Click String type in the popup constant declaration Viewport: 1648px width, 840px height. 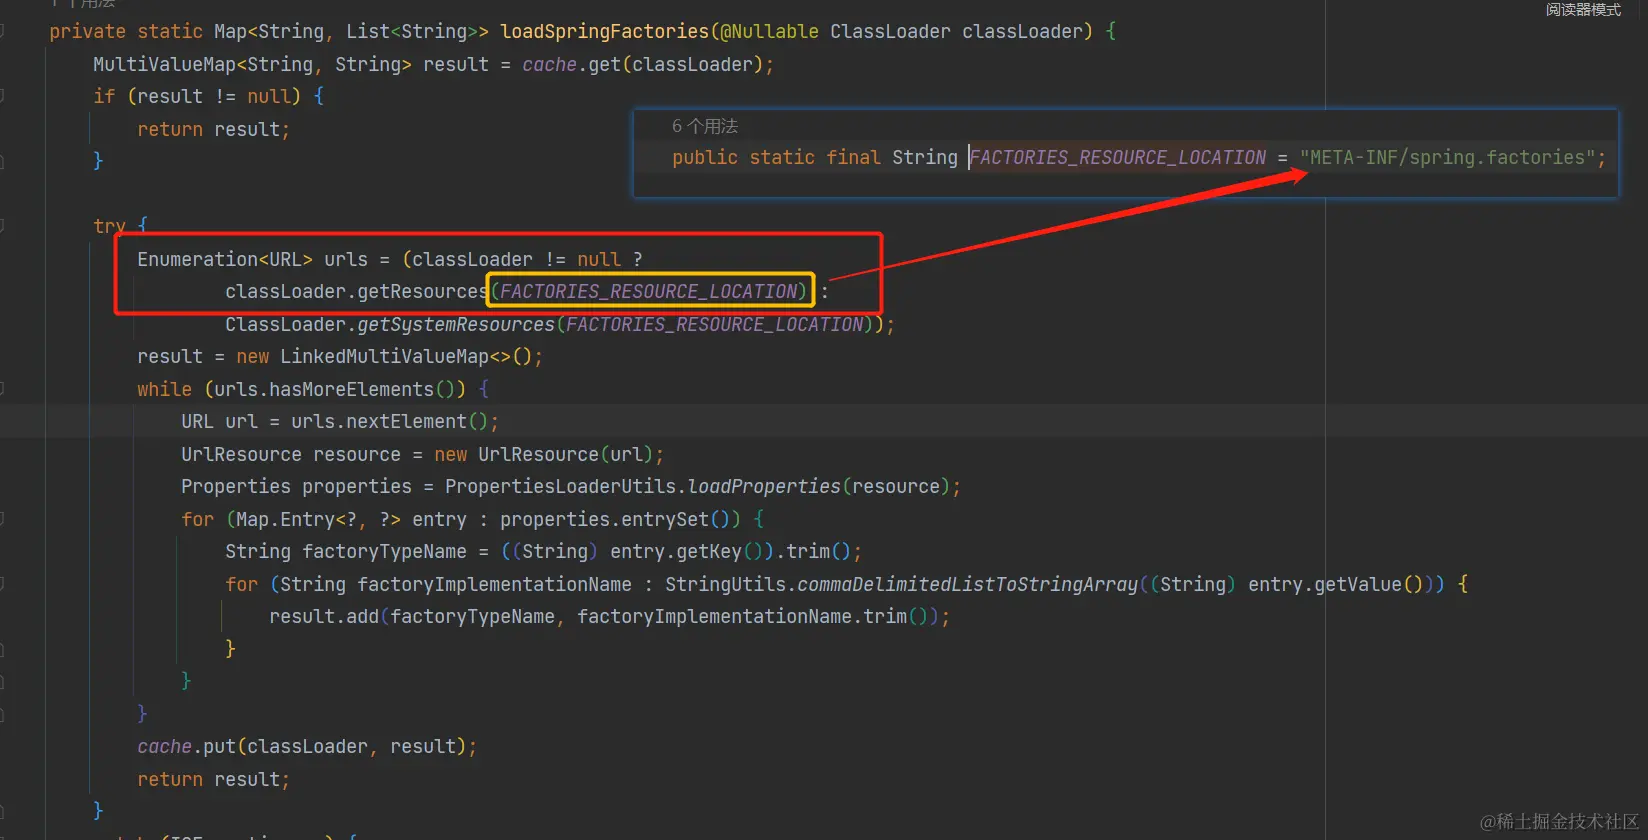coord(925,158)
